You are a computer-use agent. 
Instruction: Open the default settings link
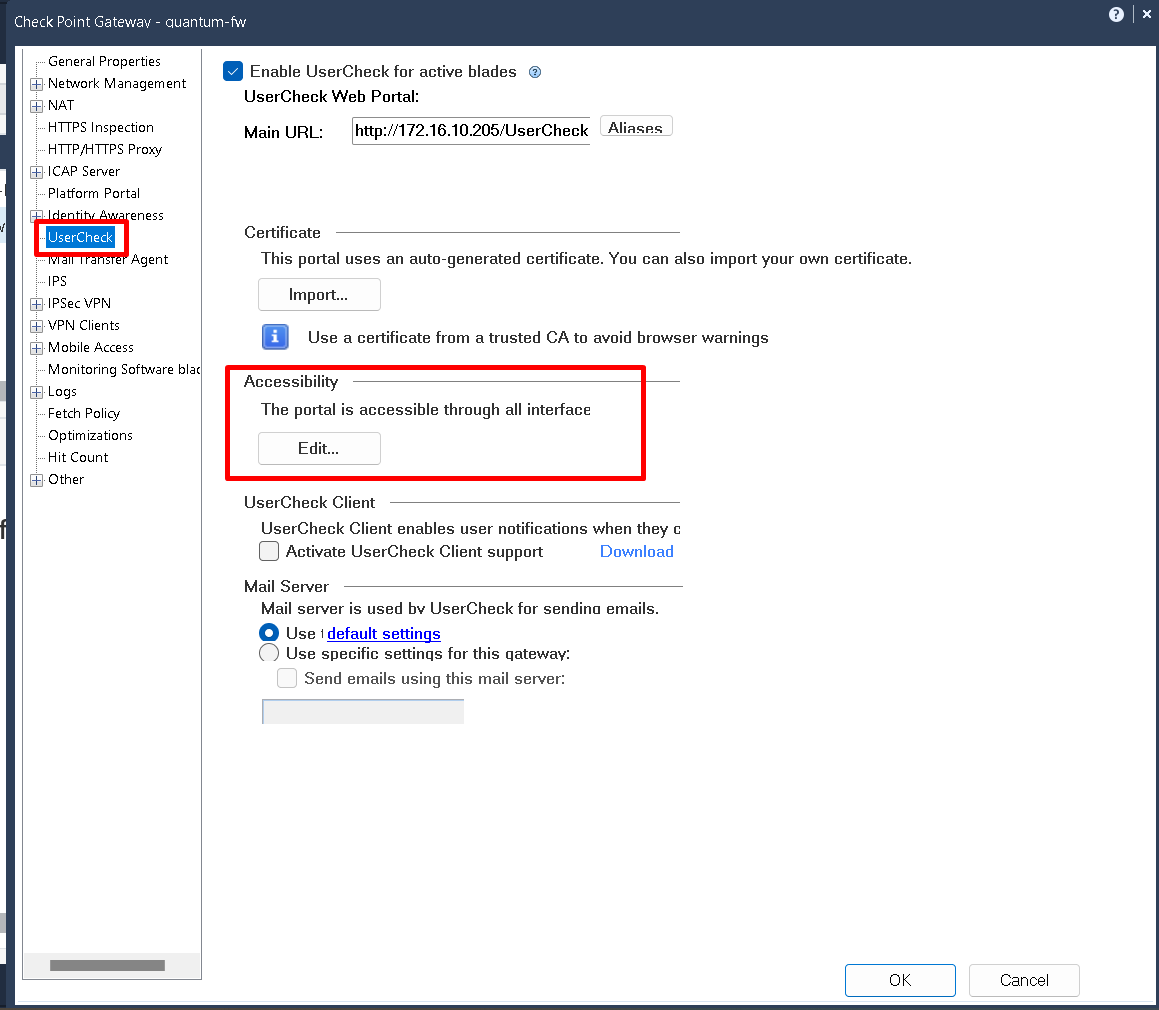(x=383, y=634)
